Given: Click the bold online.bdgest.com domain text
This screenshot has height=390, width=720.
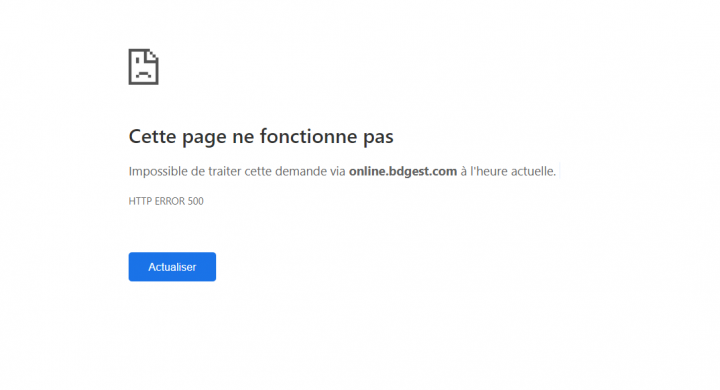Looking at the screenshot, I should pos(403,171).
